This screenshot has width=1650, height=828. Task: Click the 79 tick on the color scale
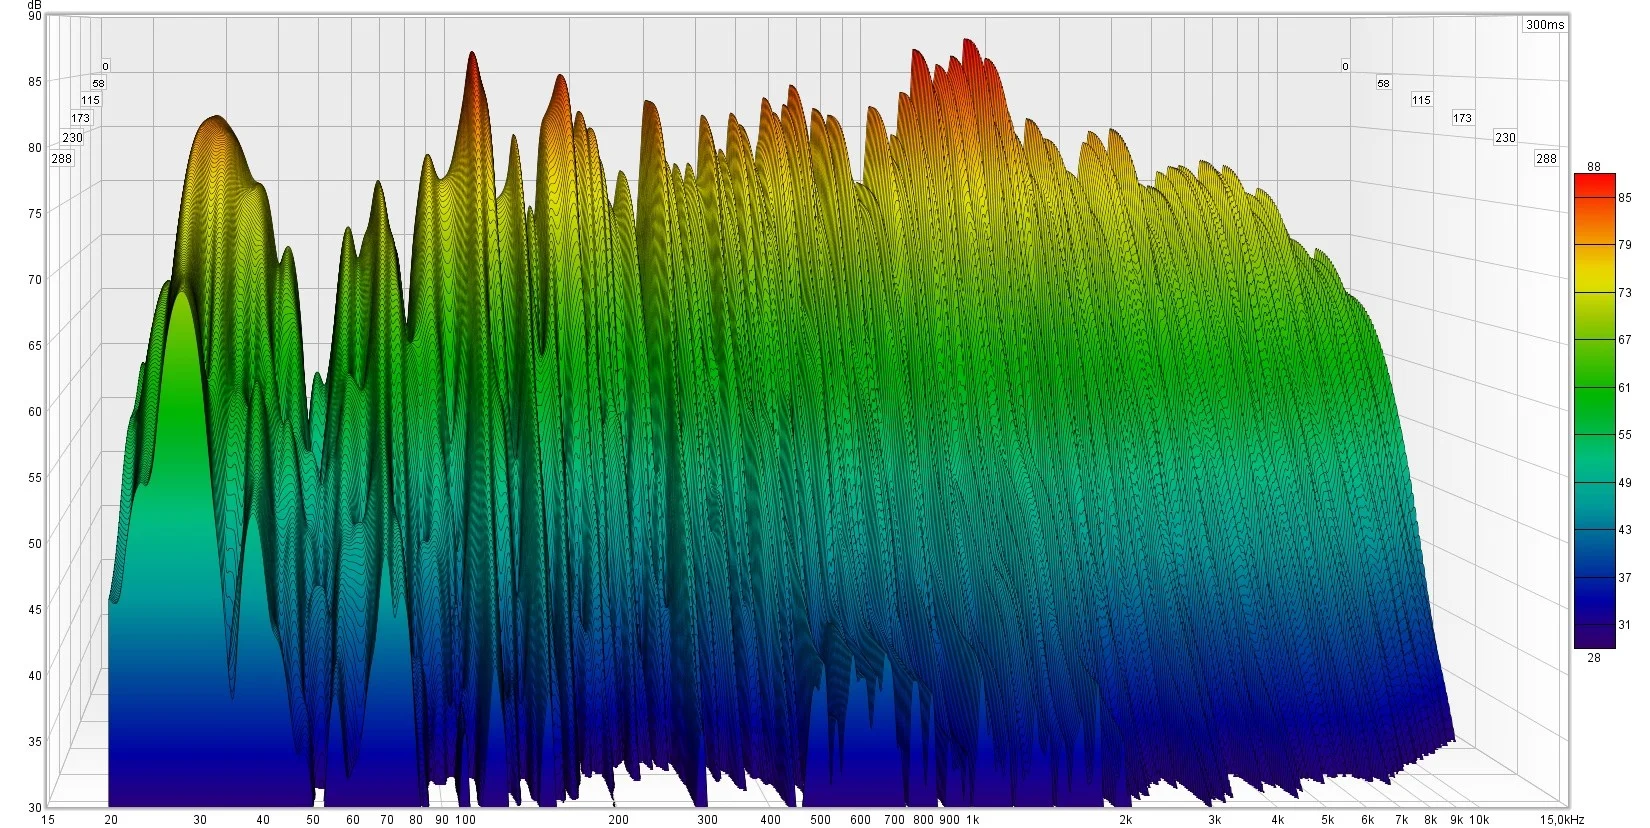(x=1625, y=245)
